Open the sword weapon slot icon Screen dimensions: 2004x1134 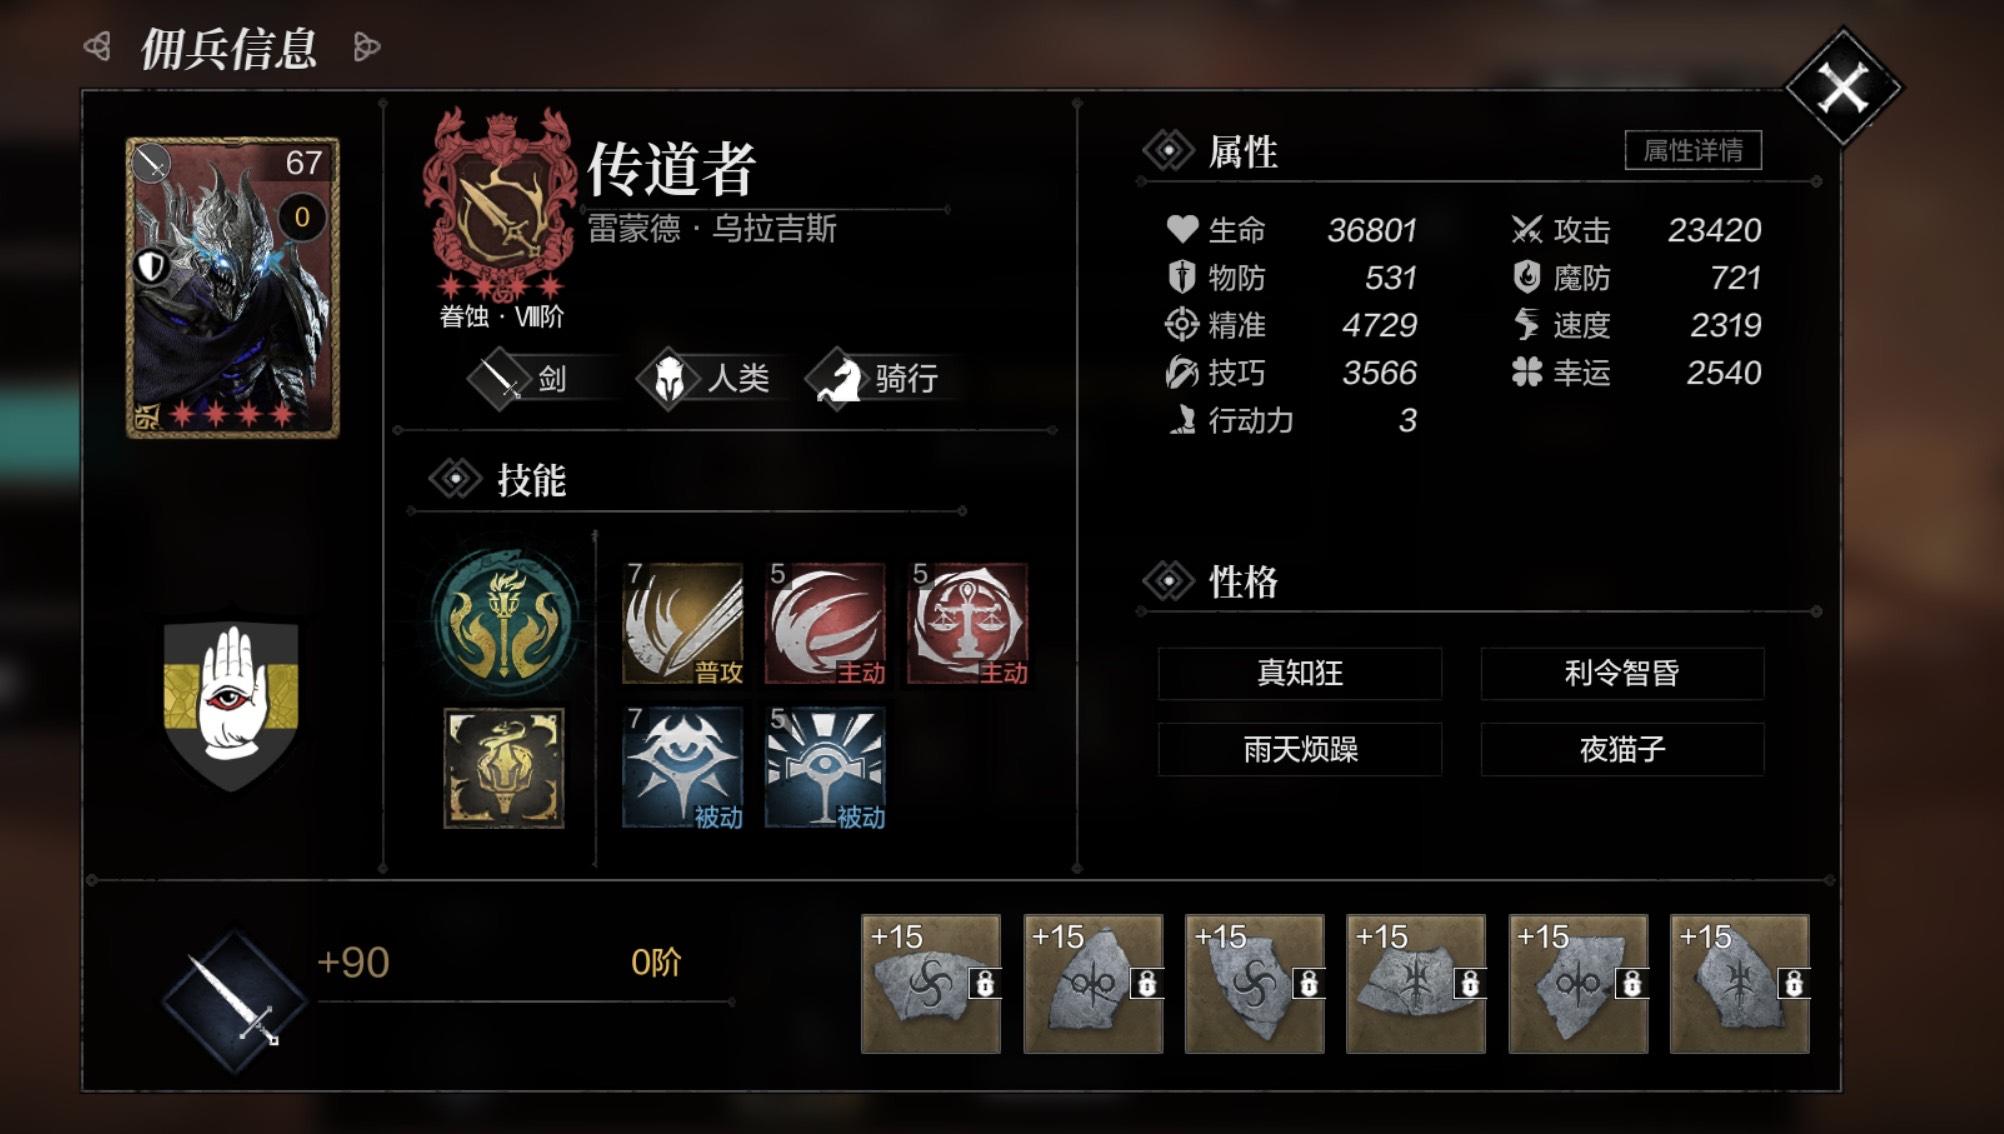[x=233, y=1000]
